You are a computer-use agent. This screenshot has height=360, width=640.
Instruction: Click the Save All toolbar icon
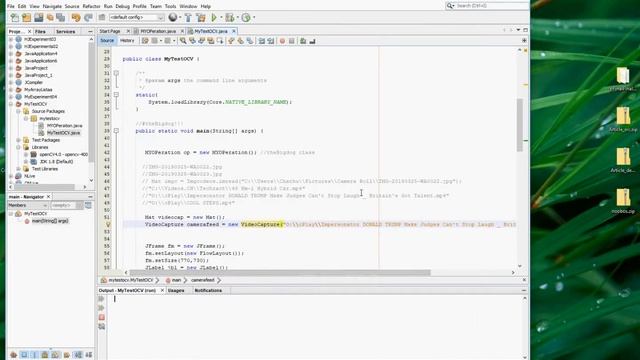pyautogui.click(x=60, y=18)
